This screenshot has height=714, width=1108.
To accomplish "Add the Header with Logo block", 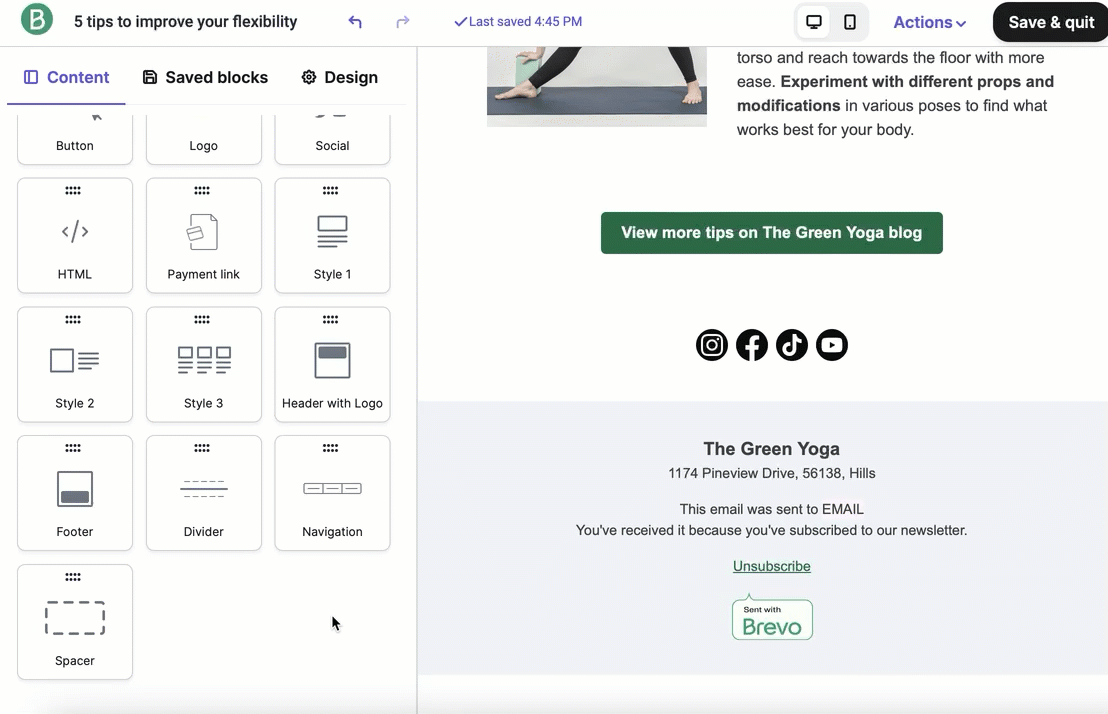I will tap(332, 364).
